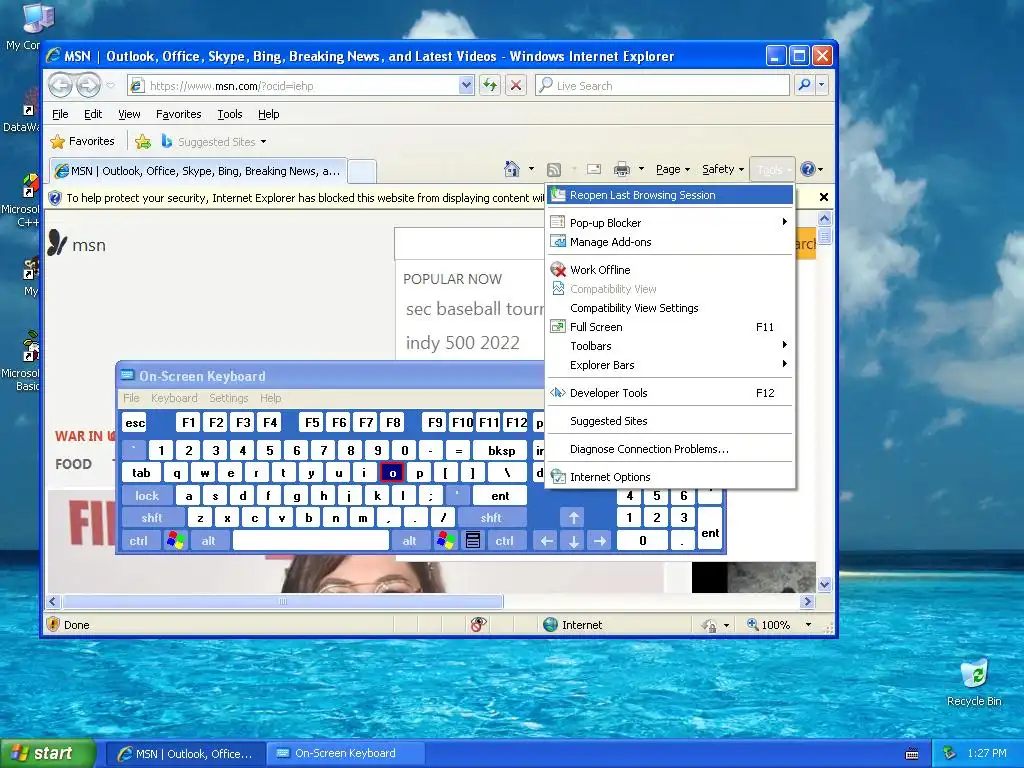The height and width of the screenshot is (768, 1024).
Task: Open the Page menu dropdown
Action: (x=673, y=169)
